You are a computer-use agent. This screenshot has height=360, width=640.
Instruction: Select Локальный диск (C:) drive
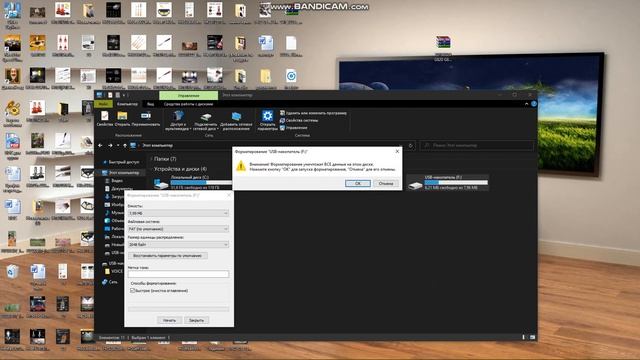pyautogui.click(x=193, y=182)
